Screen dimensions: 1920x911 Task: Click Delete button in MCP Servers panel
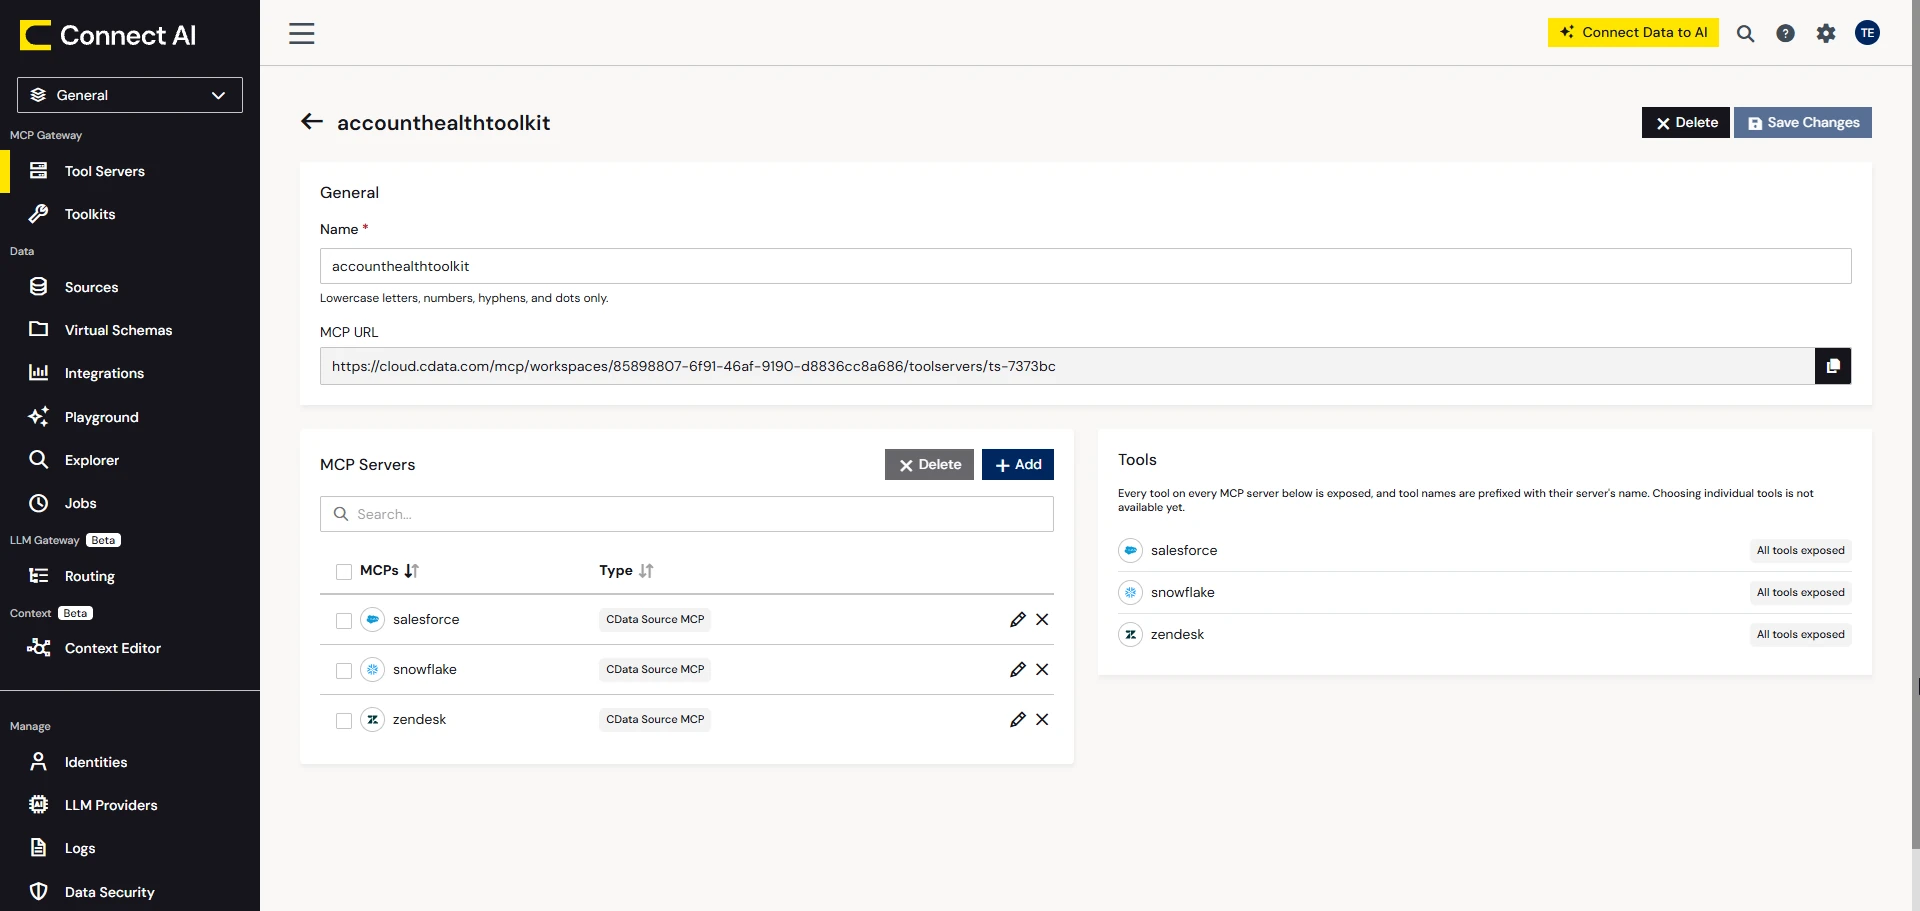click(929, 464)
